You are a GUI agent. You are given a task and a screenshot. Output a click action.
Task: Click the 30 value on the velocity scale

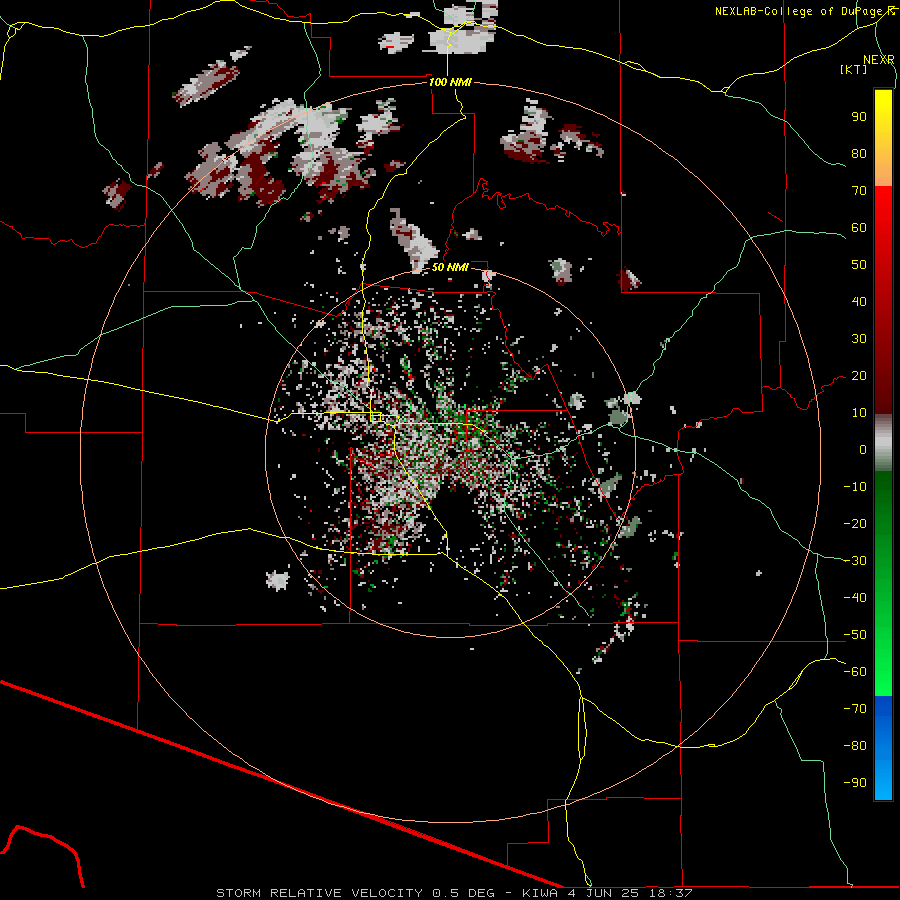point(859,339)
